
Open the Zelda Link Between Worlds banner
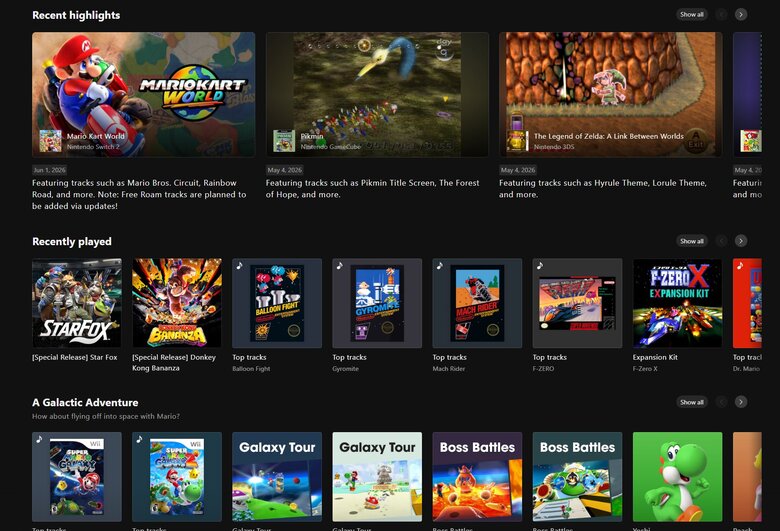tap(610, 95)
